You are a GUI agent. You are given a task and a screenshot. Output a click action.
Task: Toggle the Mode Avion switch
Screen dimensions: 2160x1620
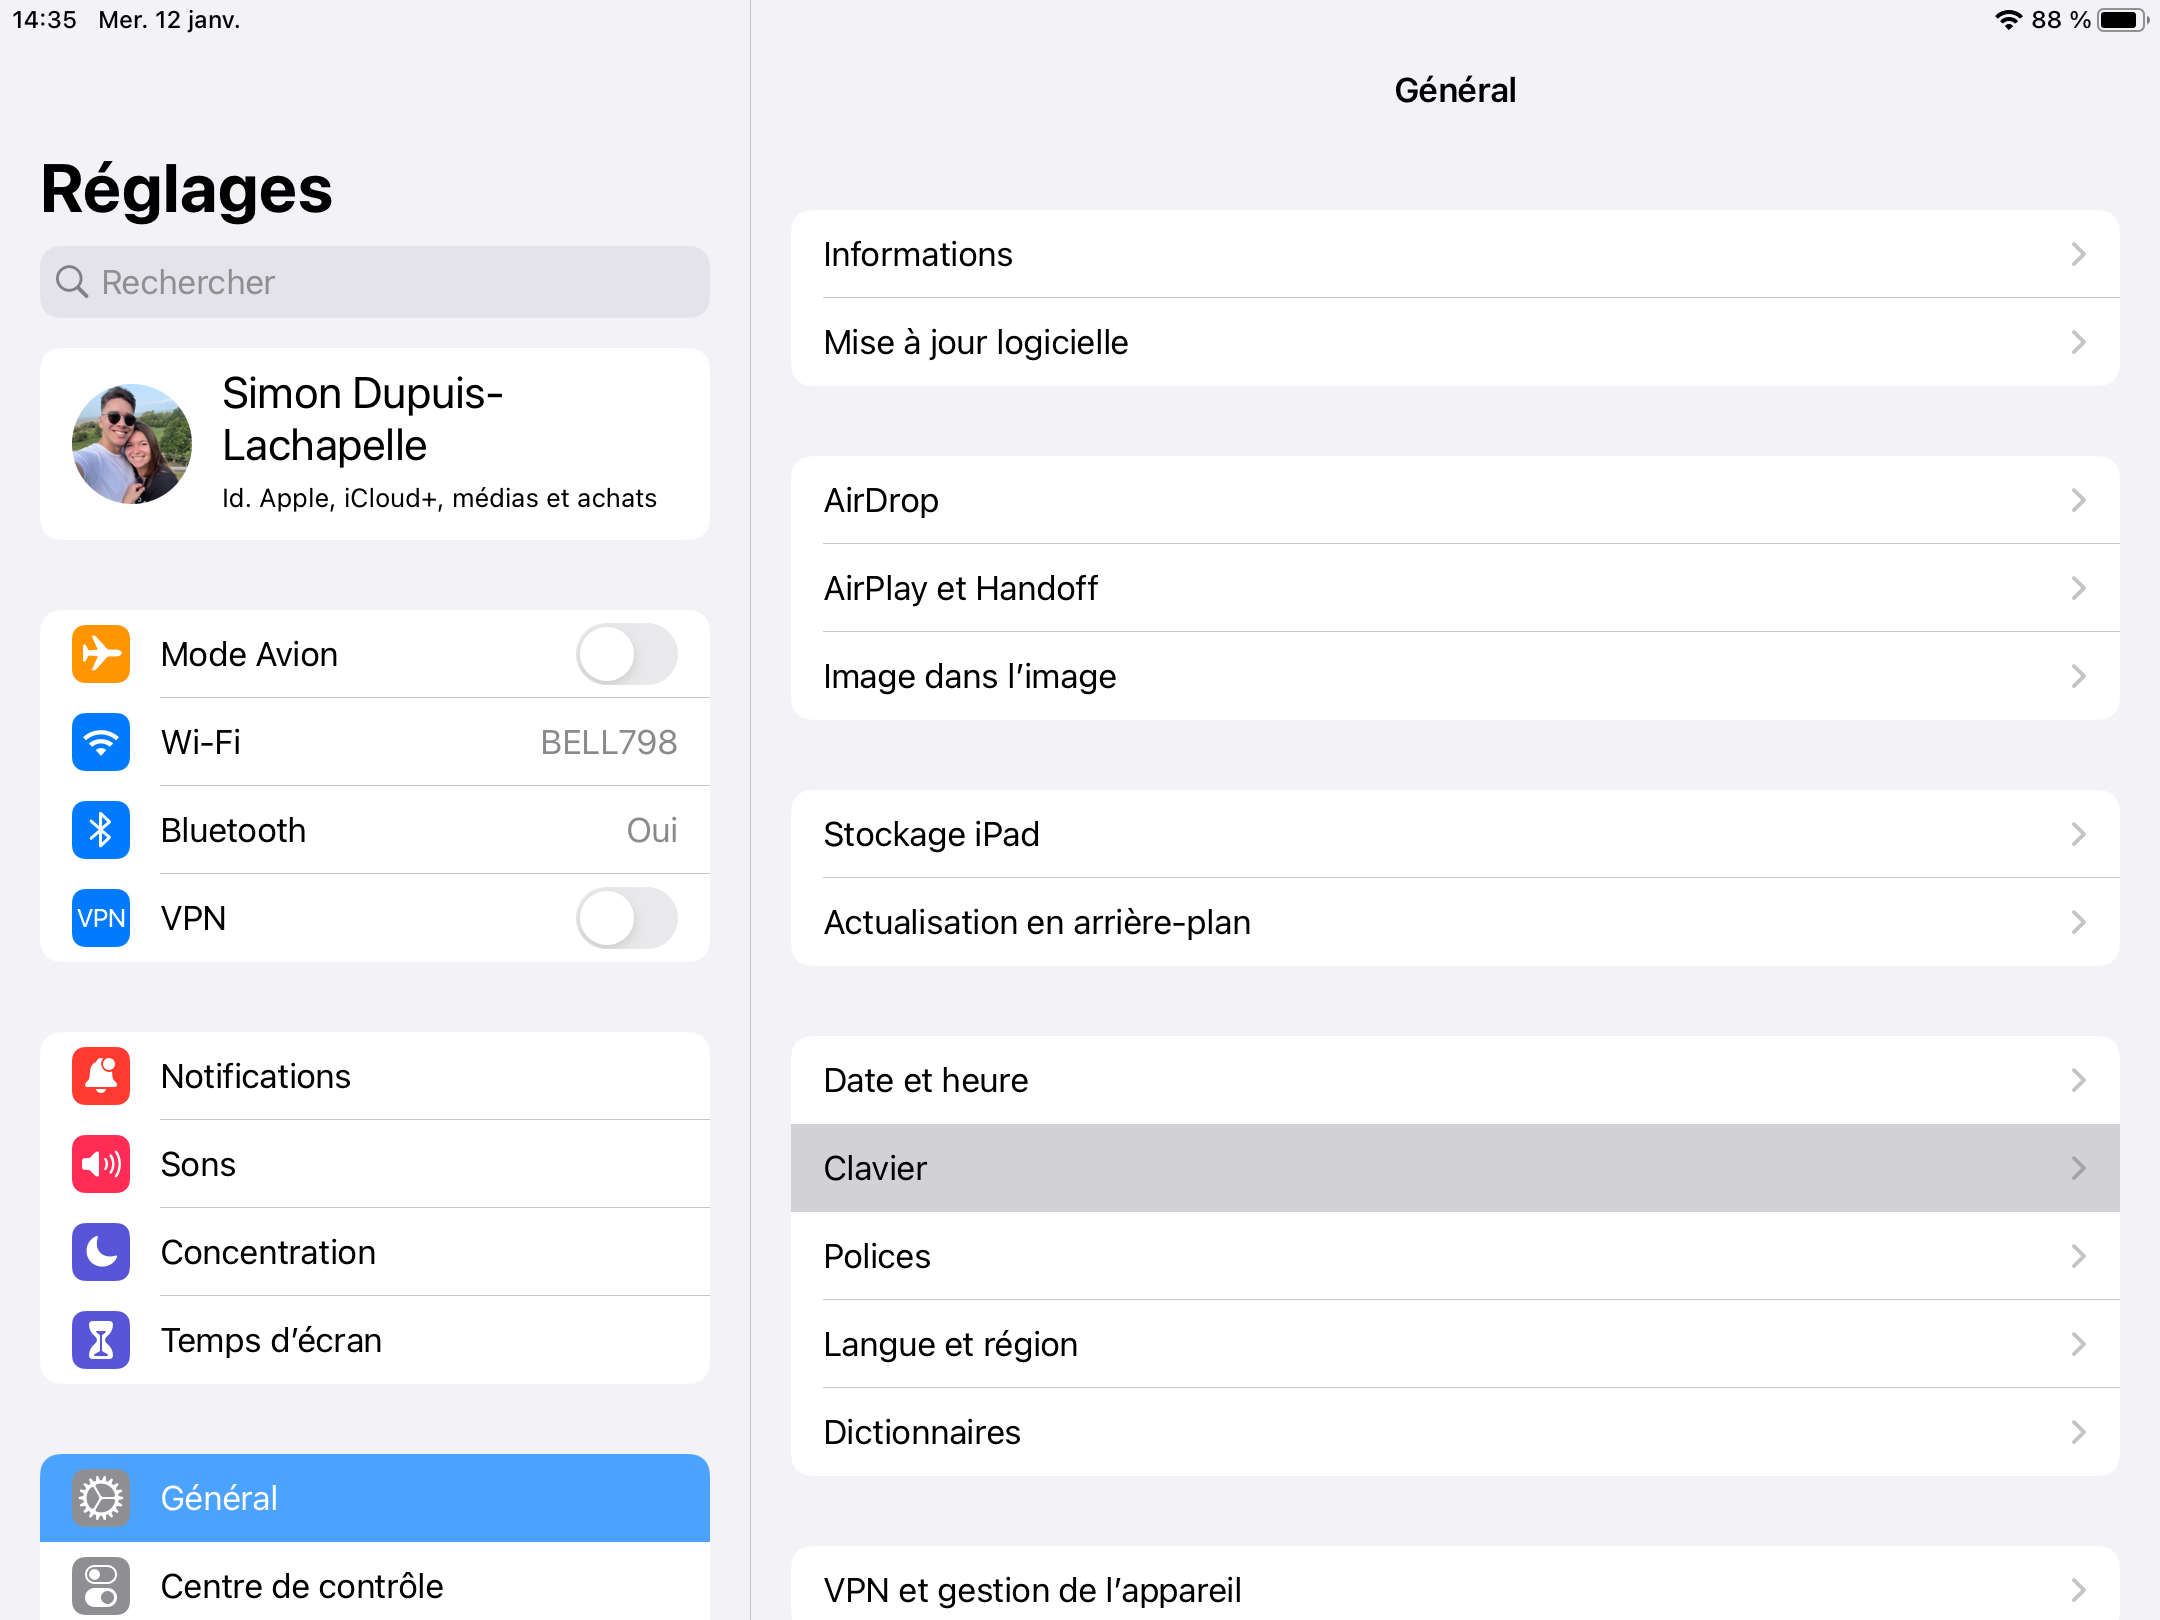click(x=626, y=654)
